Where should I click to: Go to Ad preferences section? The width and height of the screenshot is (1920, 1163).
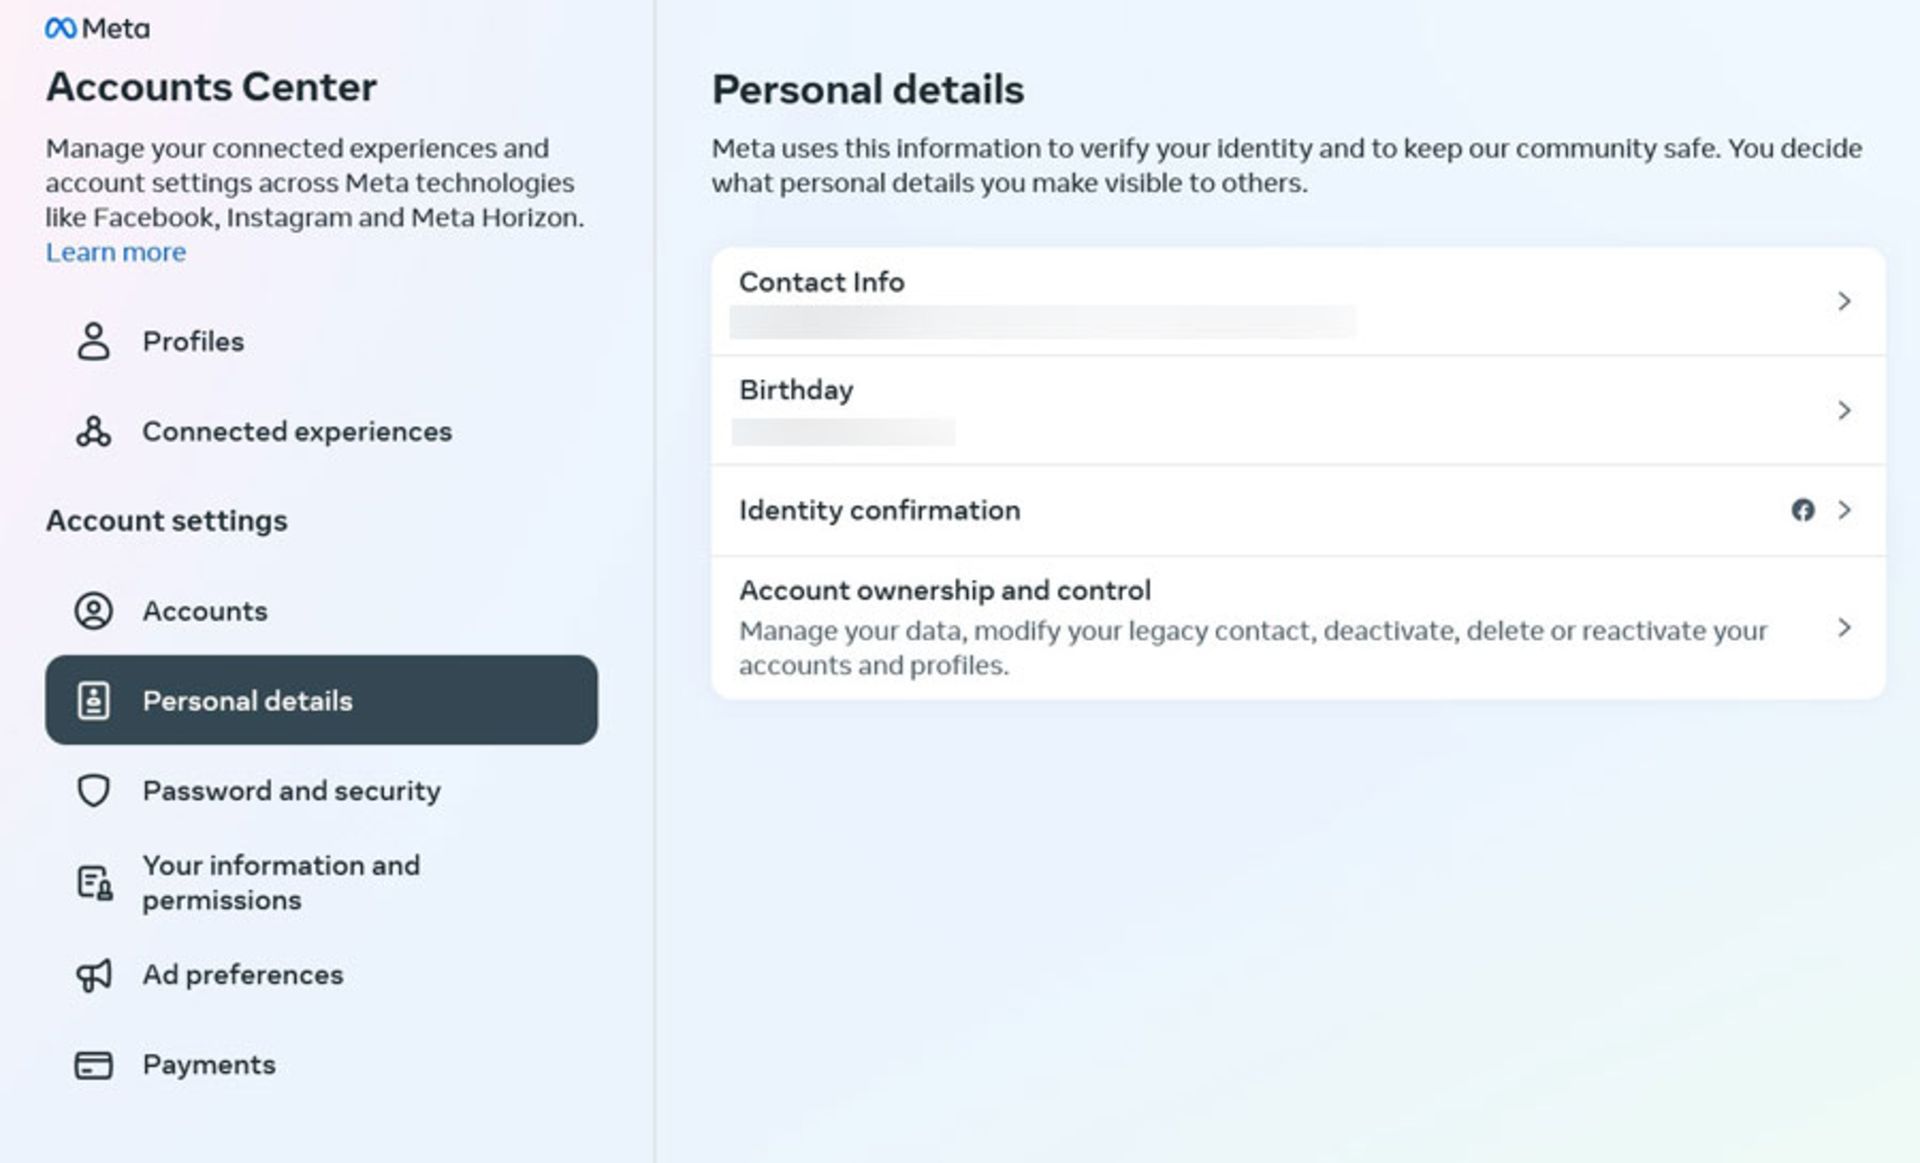point(321,975)
